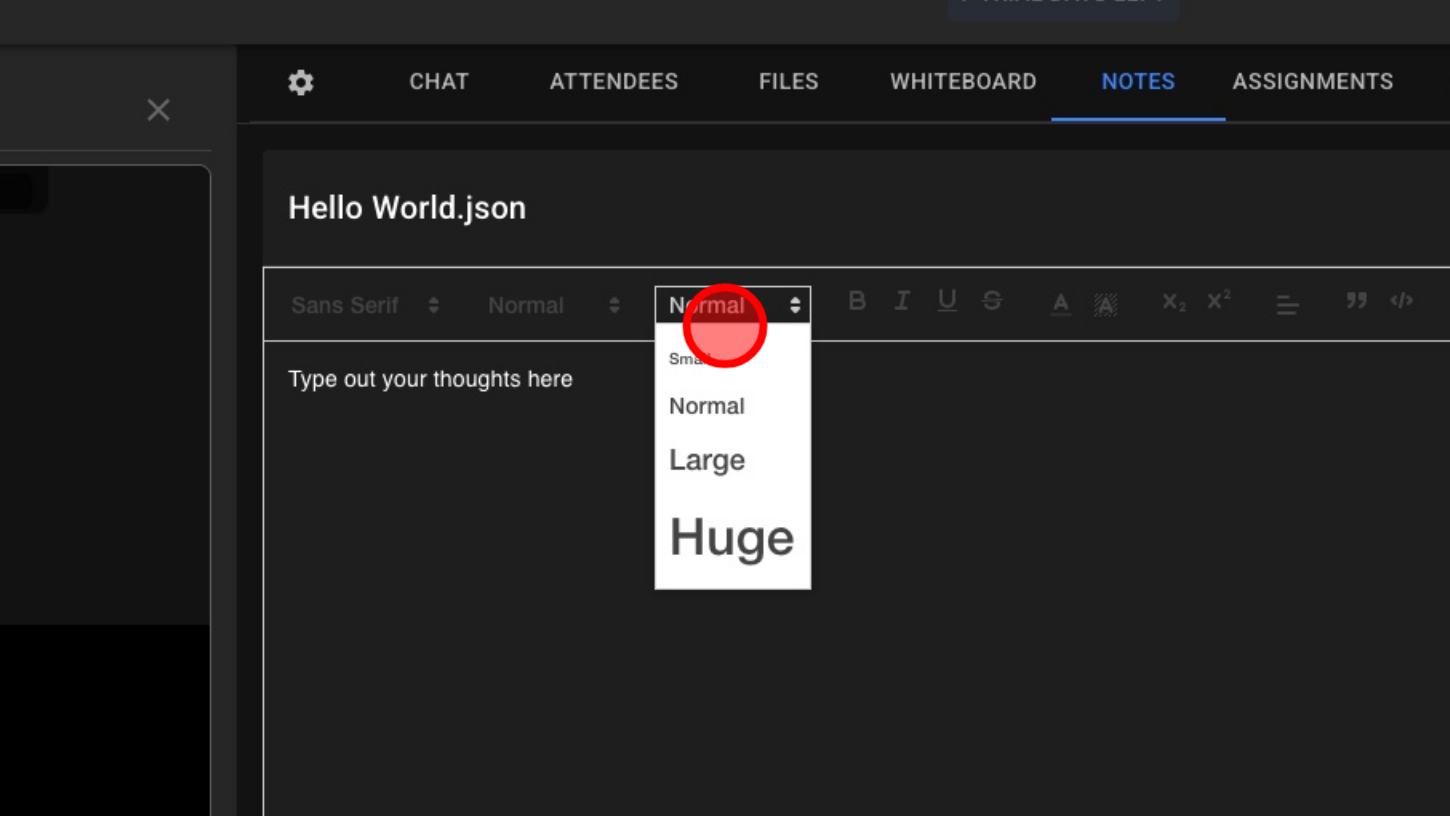Close the left panel with X
This screenshot has height=816, width=1450.
click(158, 110)
